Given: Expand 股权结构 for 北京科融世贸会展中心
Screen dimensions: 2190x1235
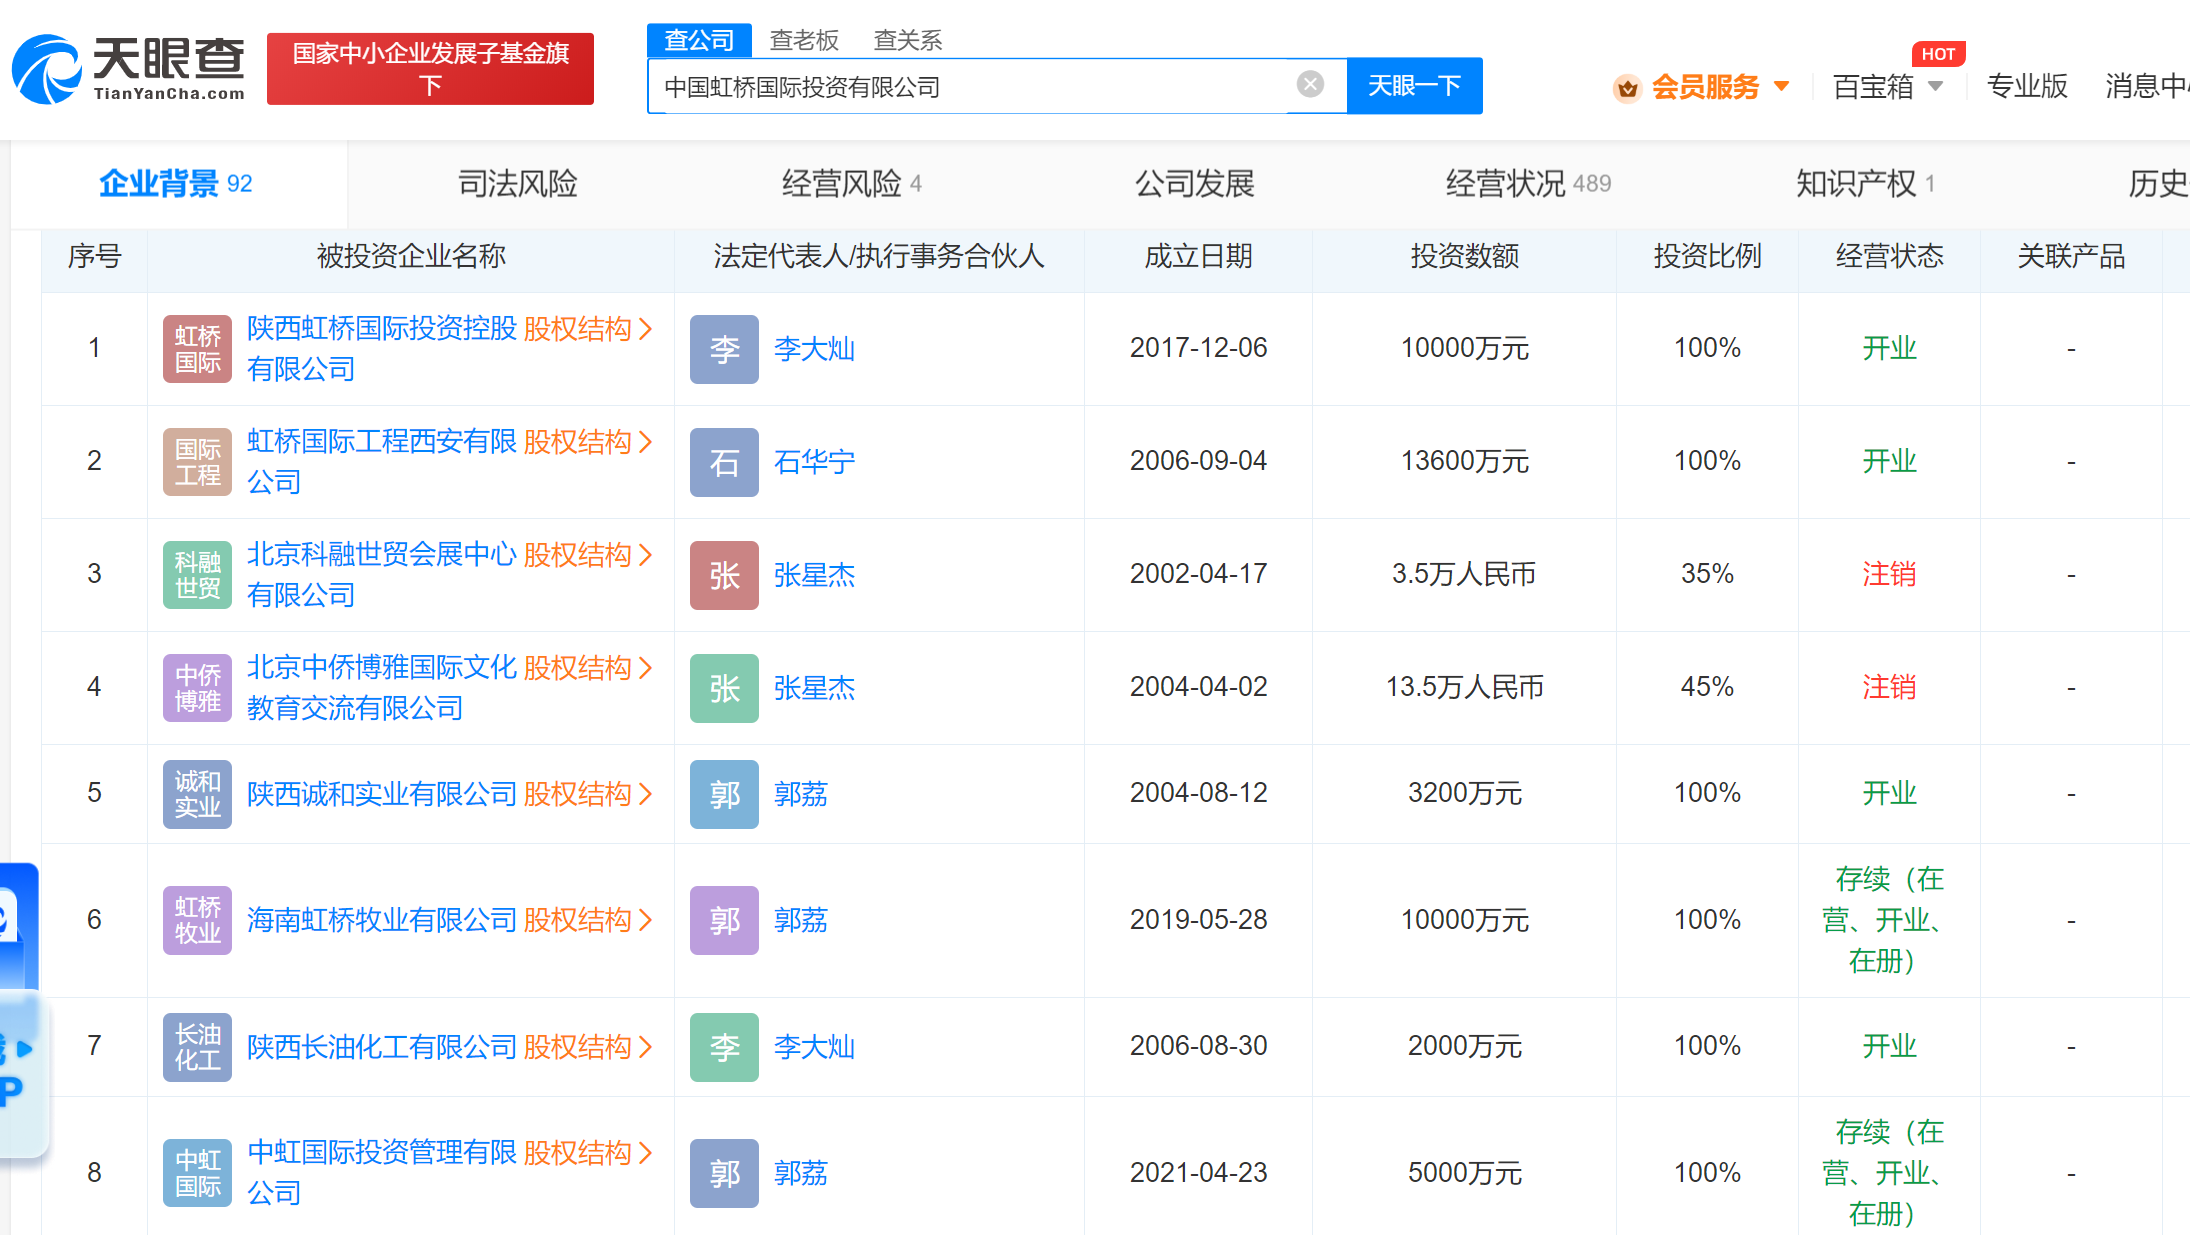Looking at the screenshot, I should pos(588,555).
